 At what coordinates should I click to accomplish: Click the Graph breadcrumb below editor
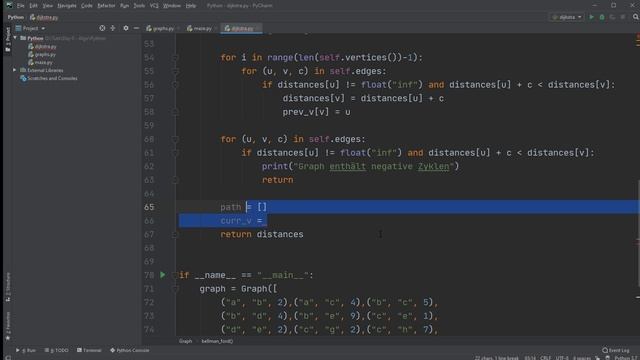click(185, 341)
